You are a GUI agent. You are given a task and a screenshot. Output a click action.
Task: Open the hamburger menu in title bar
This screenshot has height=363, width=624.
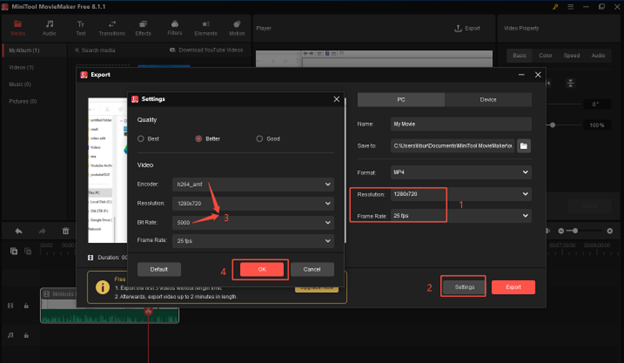[x=570, y=7]
